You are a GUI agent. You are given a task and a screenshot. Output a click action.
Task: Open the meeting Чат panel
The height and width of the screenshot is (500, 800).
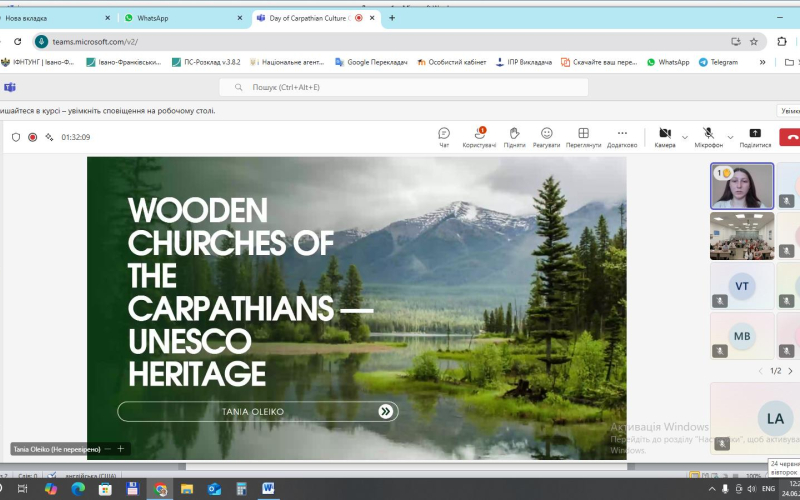pos(444,138)
